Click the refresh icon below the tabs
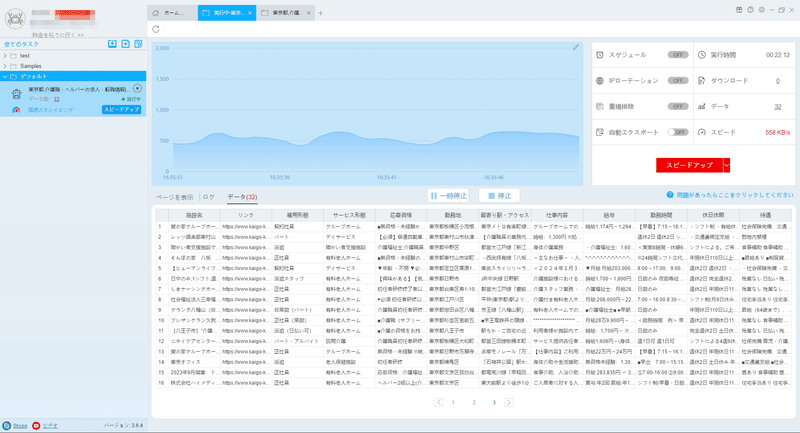 (156, 29)
